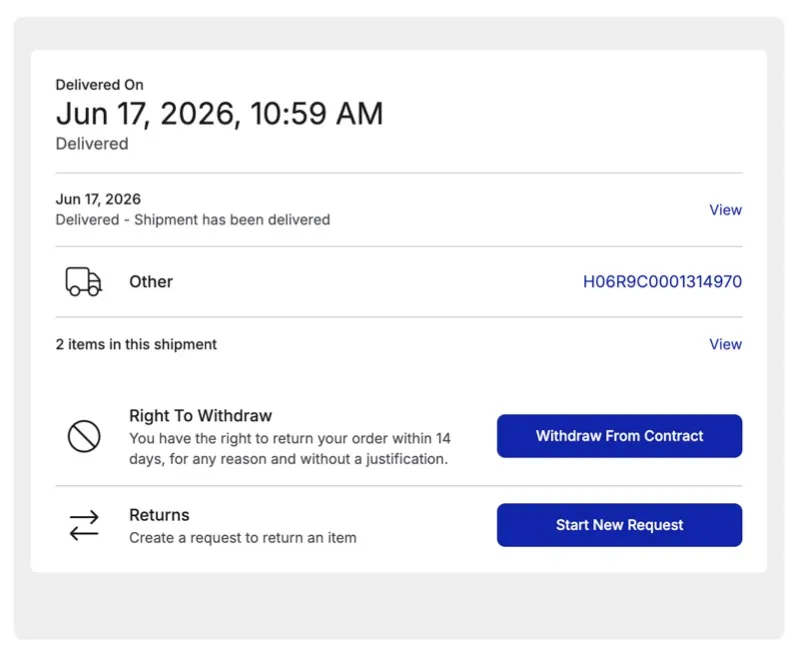Screen dimensions: 800x652
Task: Click the 'Right To Withdraw' title
Action: coord(201,416)
